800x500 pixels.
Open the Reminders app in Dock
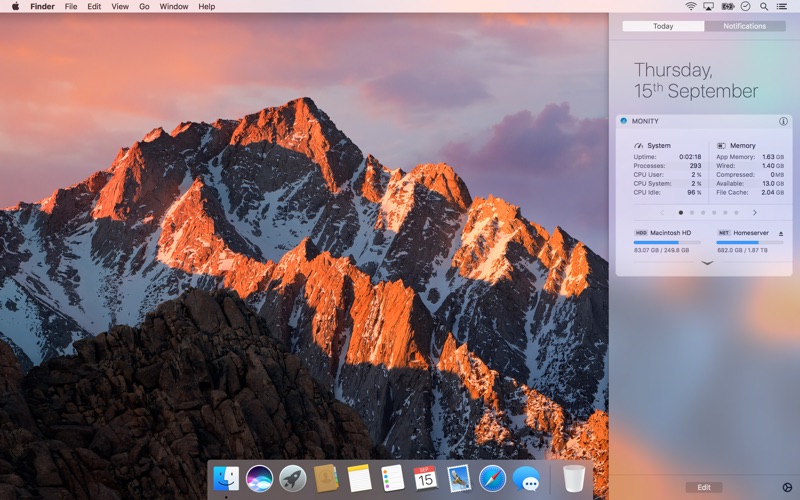coord(393,478)
